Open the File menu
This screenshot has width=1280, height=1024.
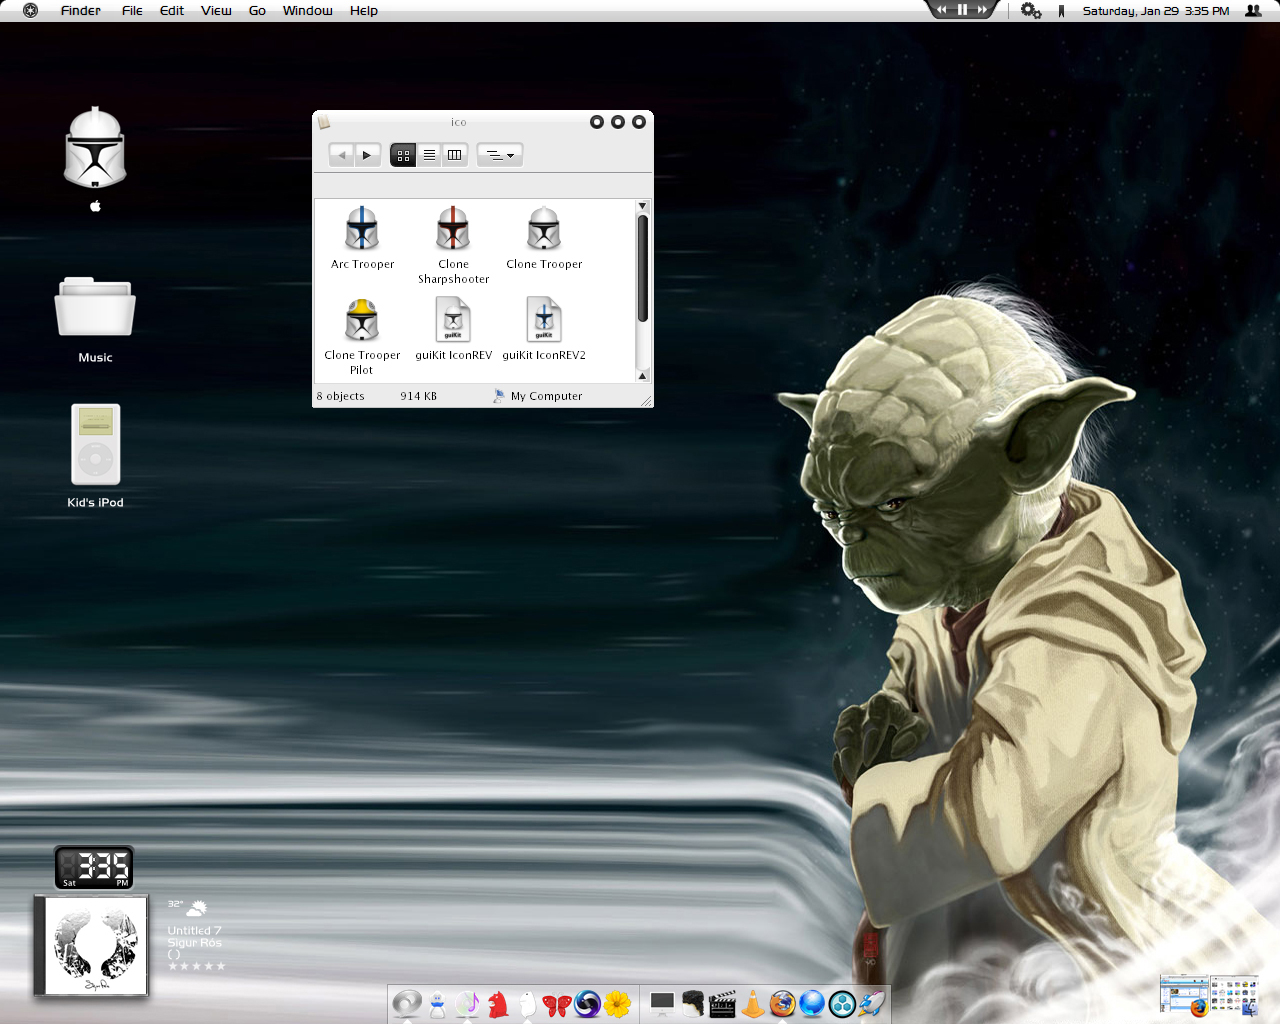(x=132, y=11)
